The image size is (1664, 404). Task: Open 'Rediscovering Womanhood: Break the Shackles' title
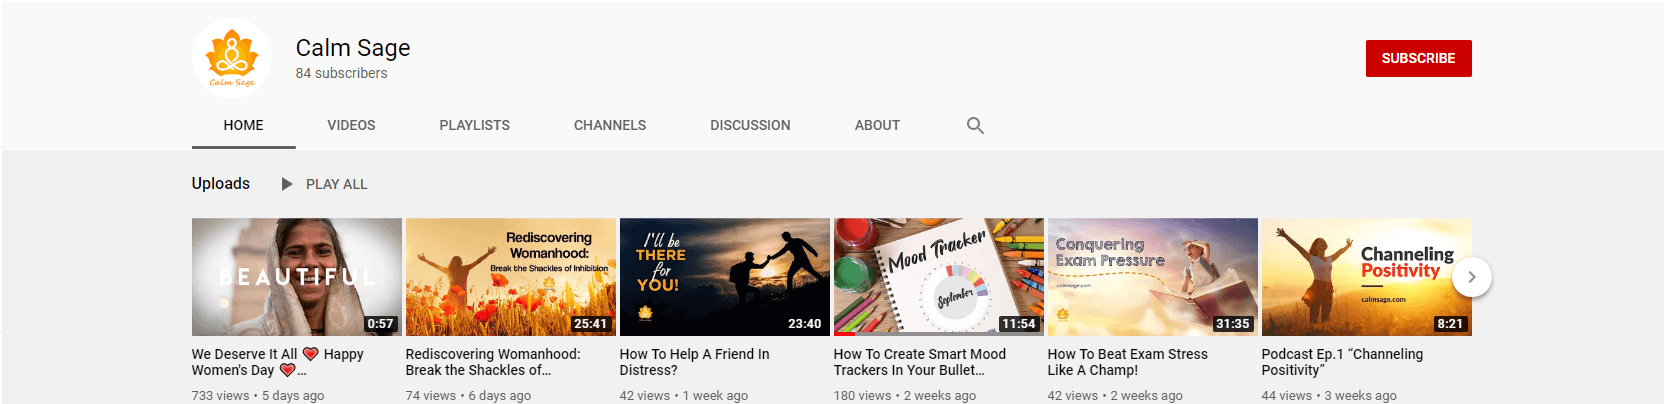[x=493, y=362]
